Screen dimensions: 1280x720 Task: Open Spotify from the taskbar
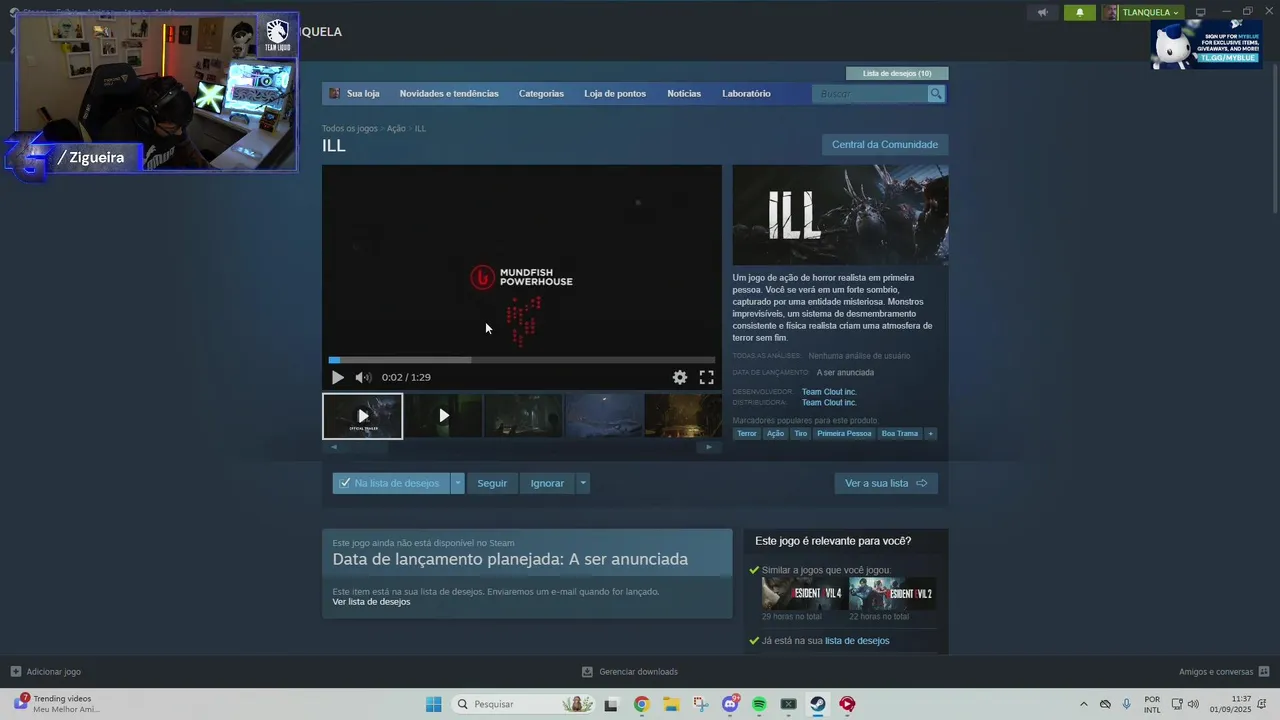point(759,704)
